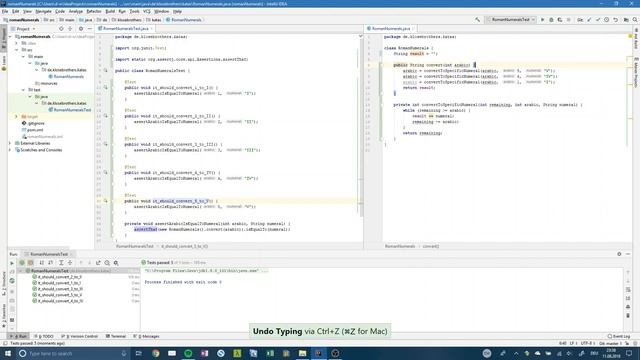Click the Build project hammer icon
Viewport: 640px width, 360px height.
point(477,20)
